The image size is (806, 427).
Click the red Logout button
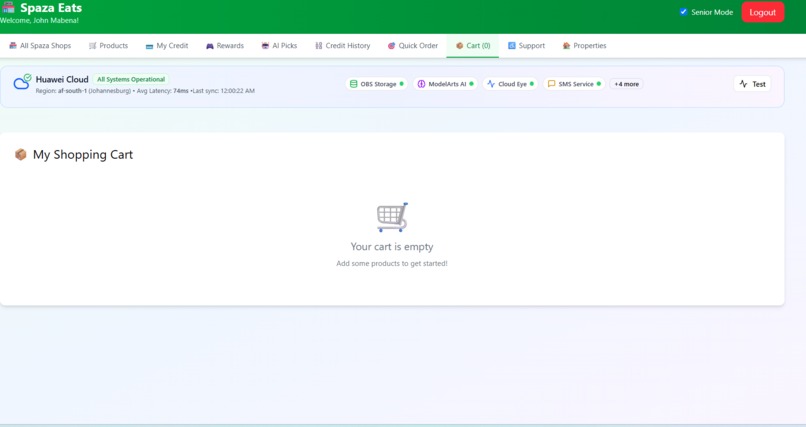coord(763,12)
